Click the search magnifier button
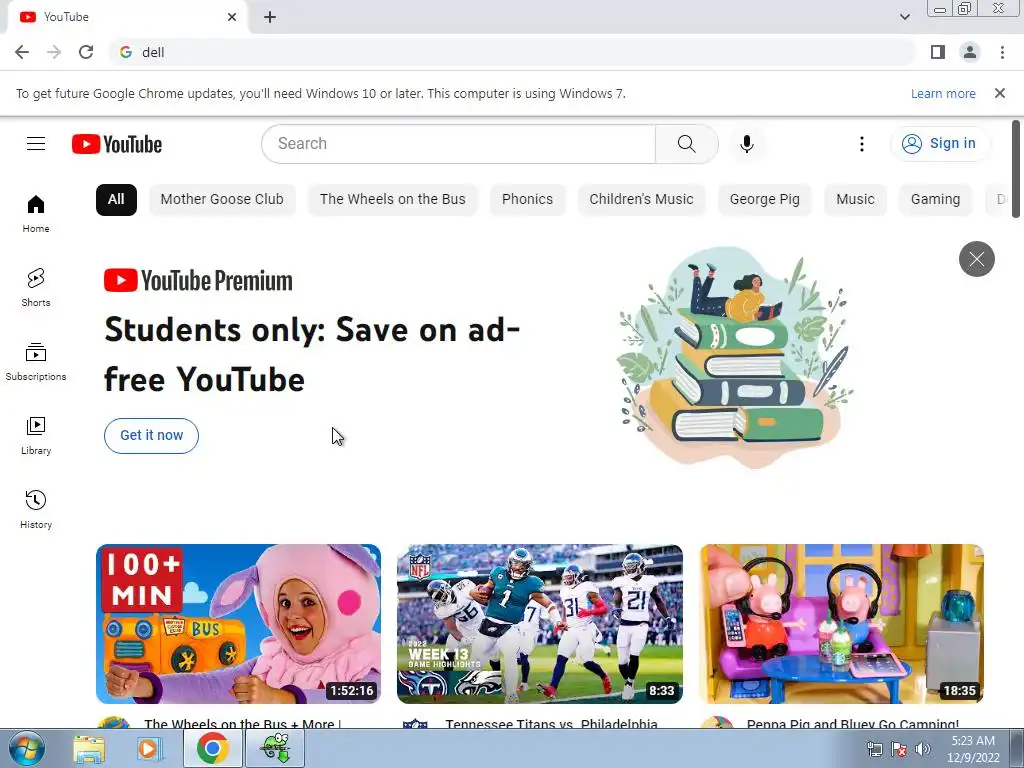The height and width of the screenshot is (768, 1024). (686, 144)
